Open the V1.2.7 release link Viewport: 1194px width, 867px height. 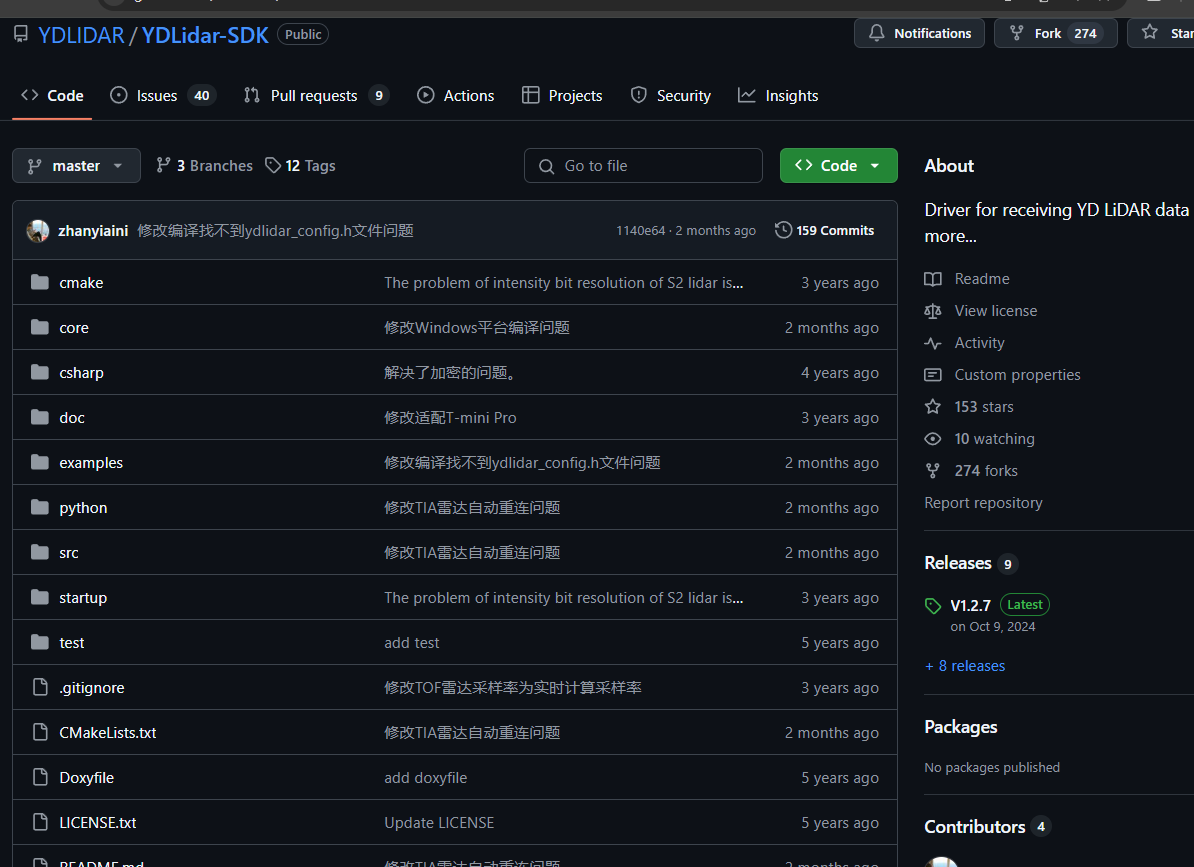pyautogui.click(x=970, y=606)
